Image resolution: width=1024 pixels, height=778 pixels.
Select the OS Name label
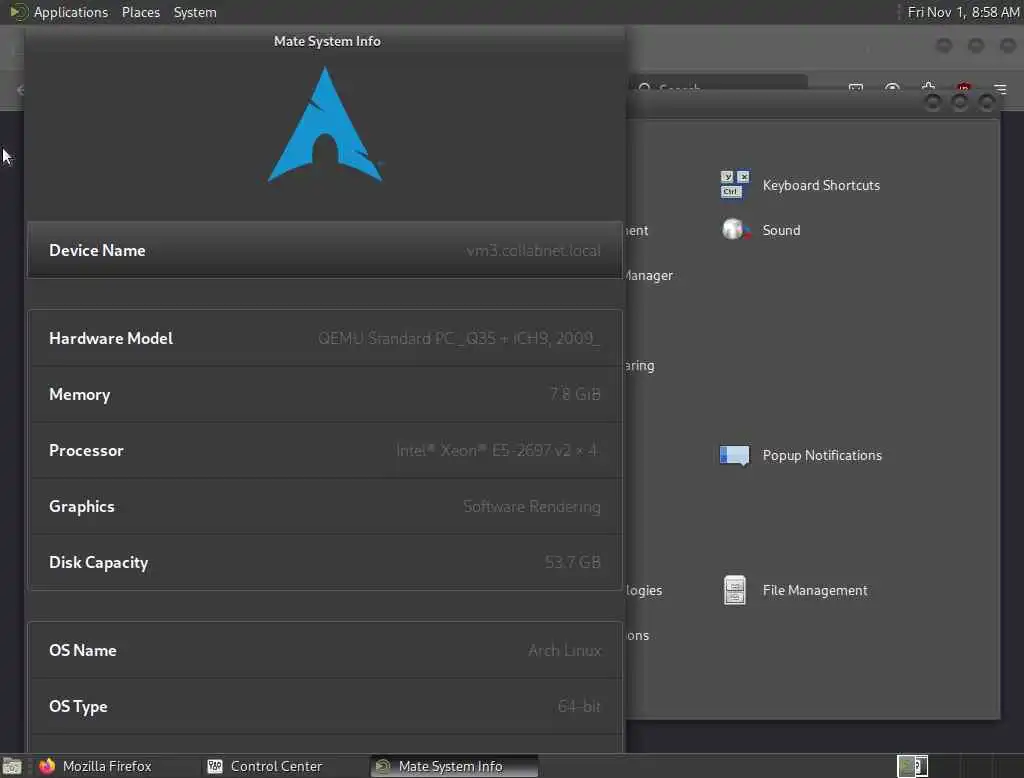pos(83,651)
